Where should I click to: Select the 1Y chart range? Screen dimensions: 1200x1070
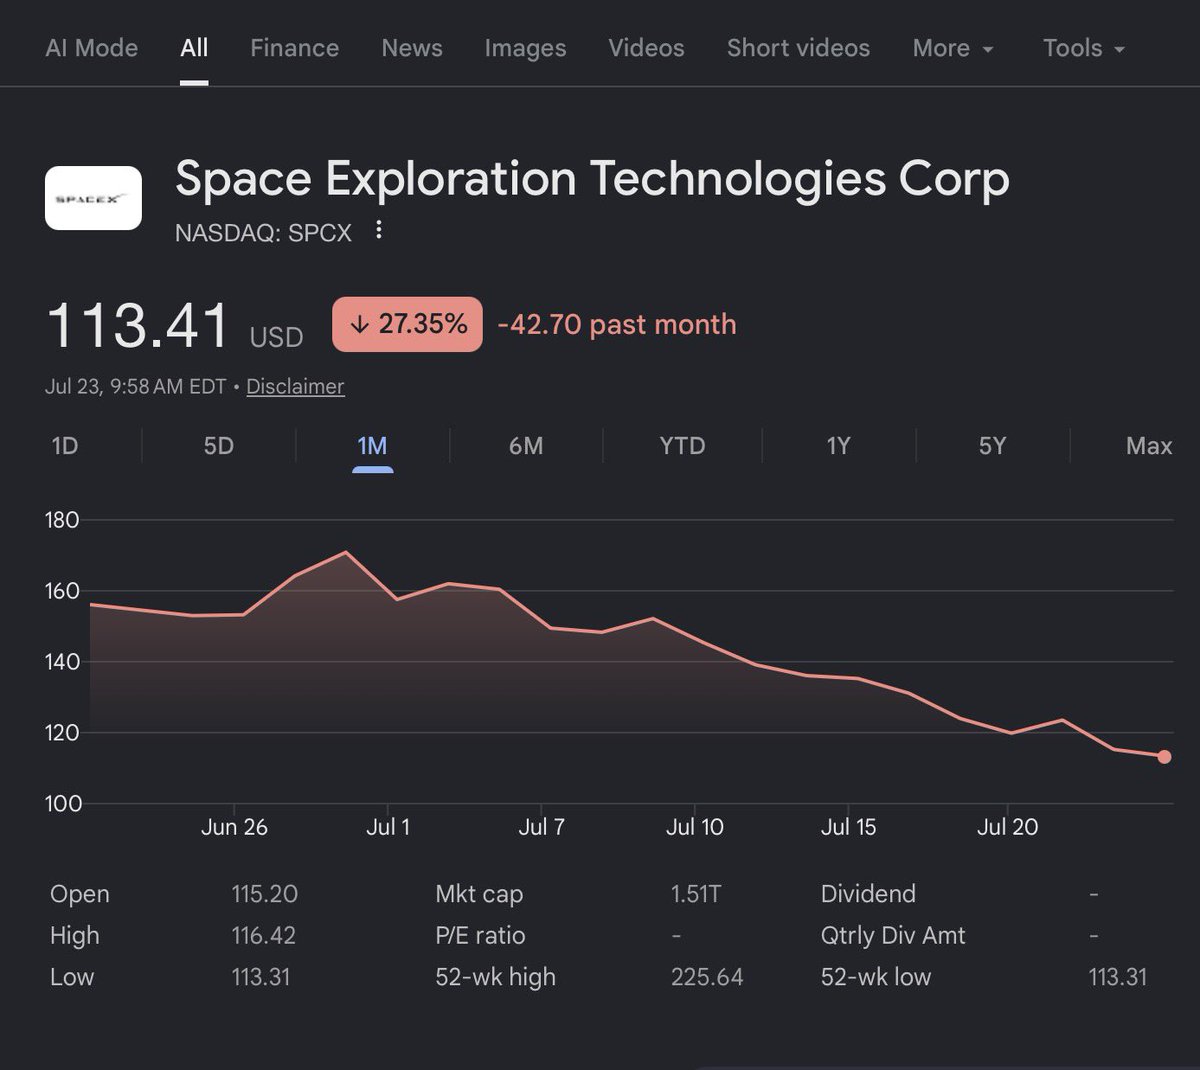pos(838,446)
